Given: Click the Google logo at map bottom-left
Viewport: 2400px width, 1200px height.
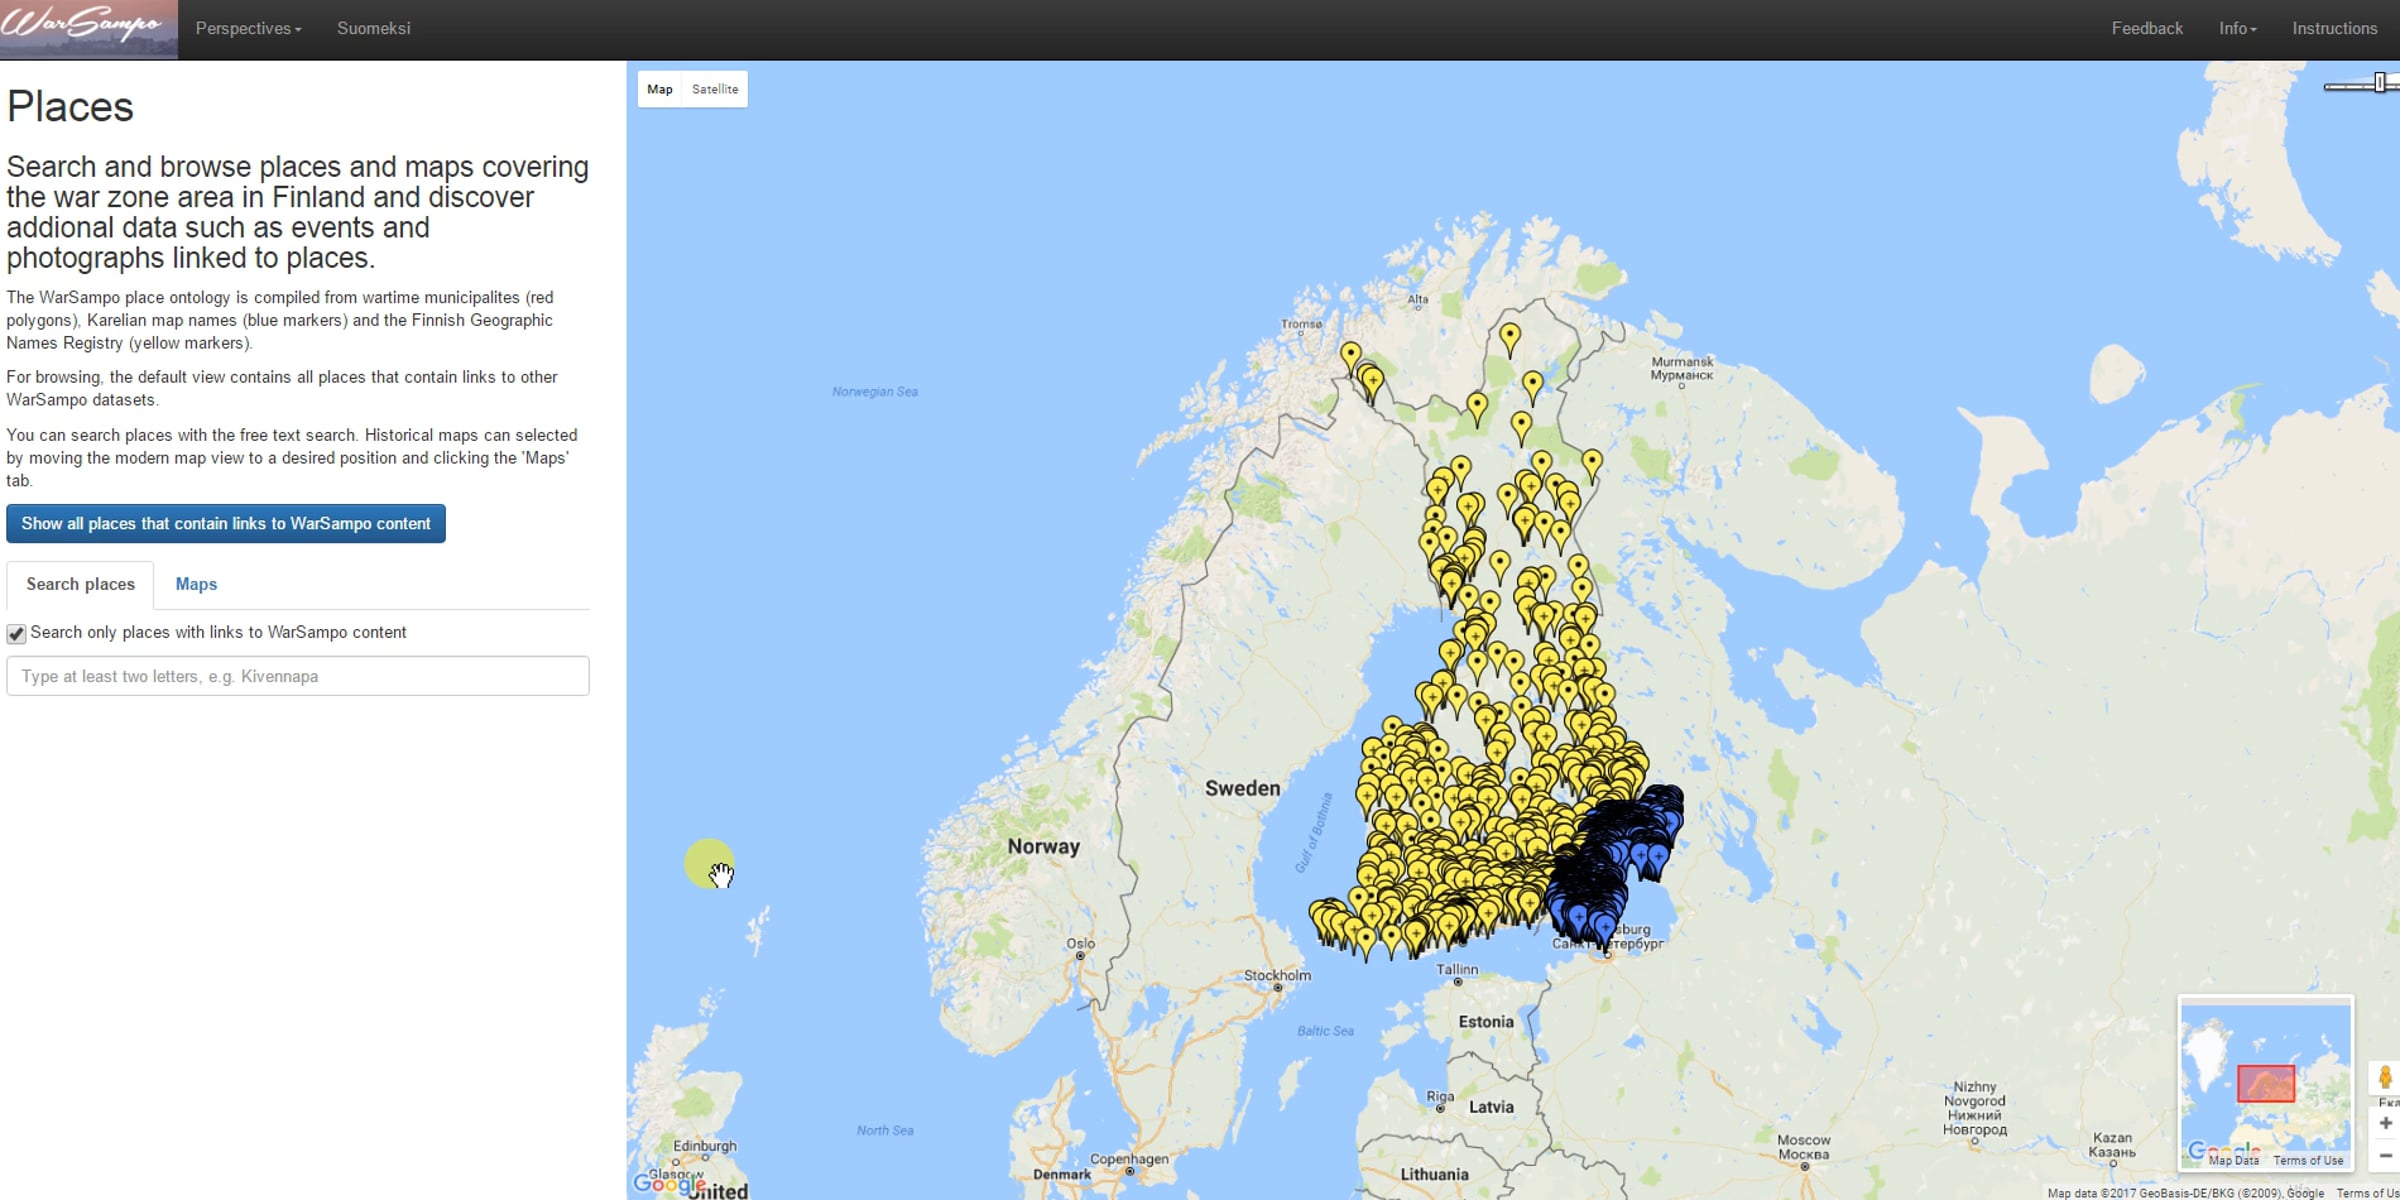Looking at the screenshot, I should point(670,1184).
